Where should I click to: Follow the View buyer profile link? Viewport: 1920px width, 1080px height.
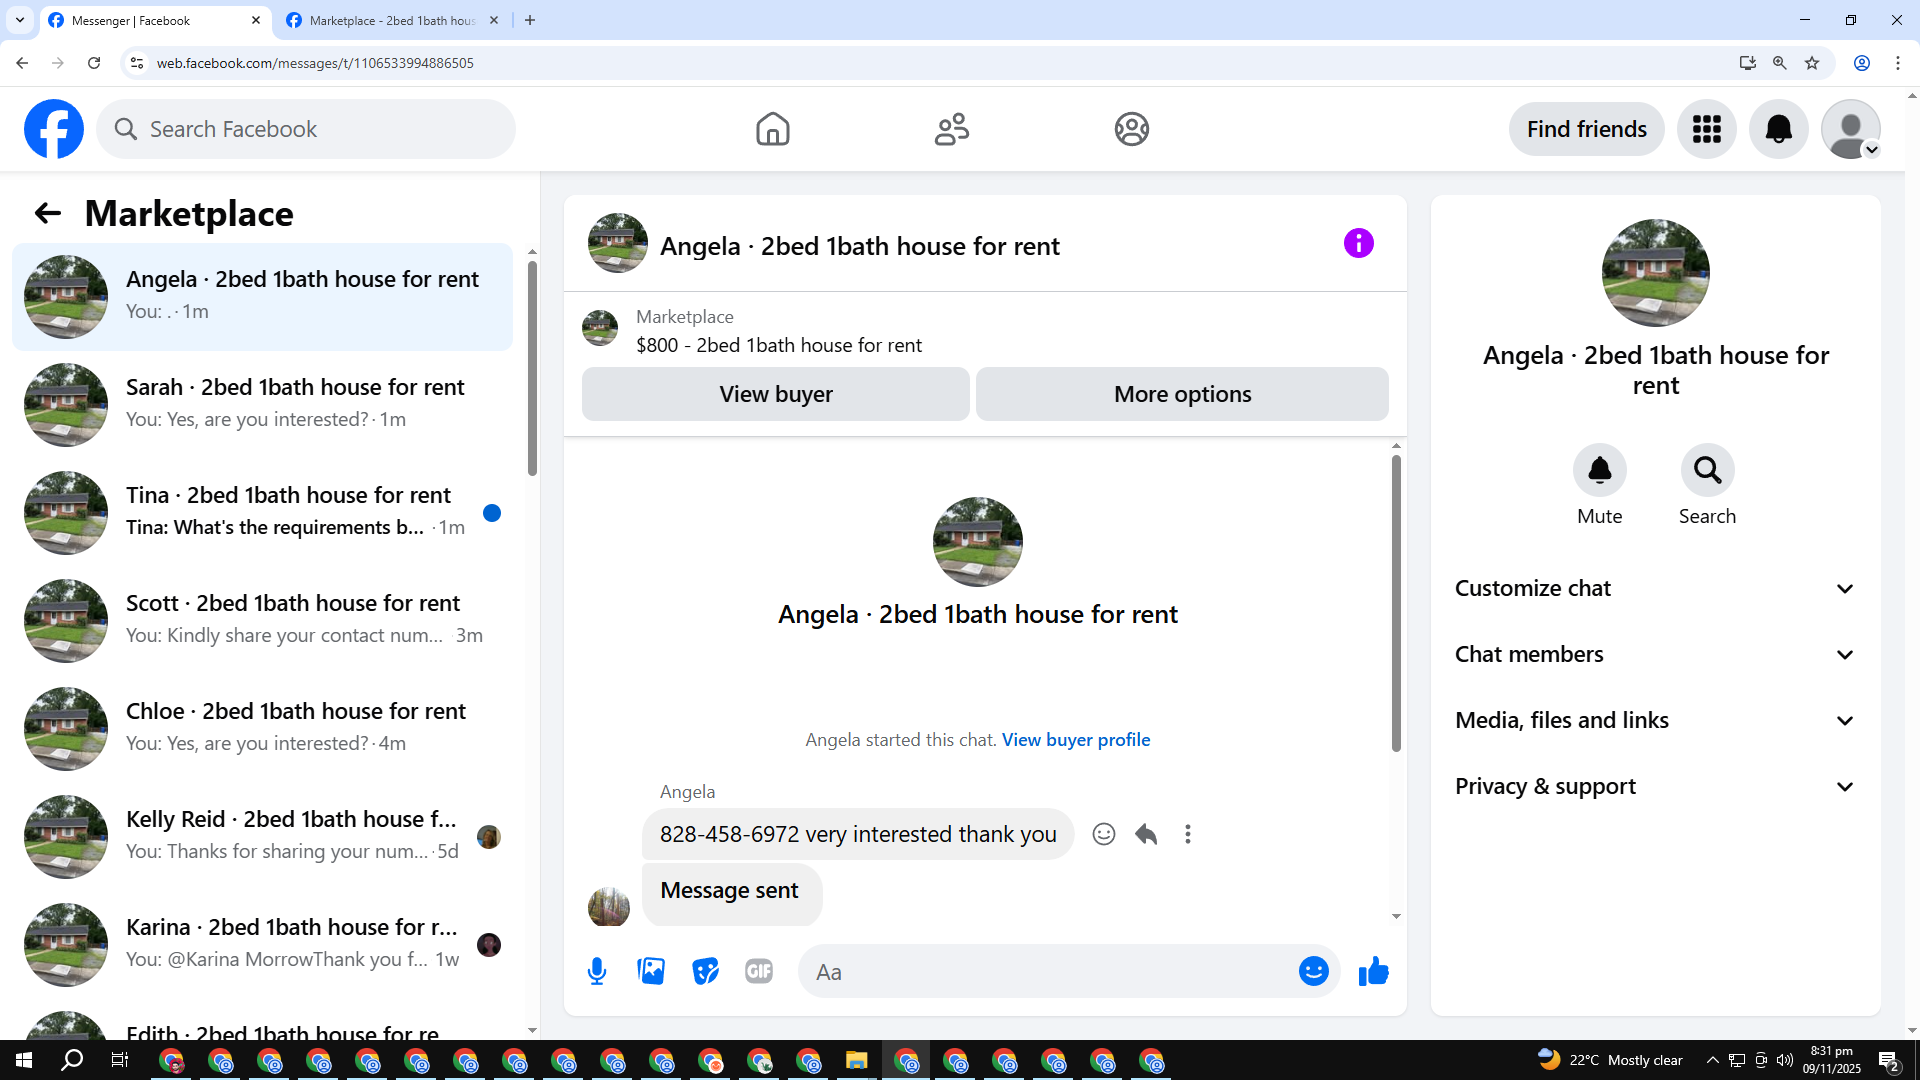pos(1076,740)
